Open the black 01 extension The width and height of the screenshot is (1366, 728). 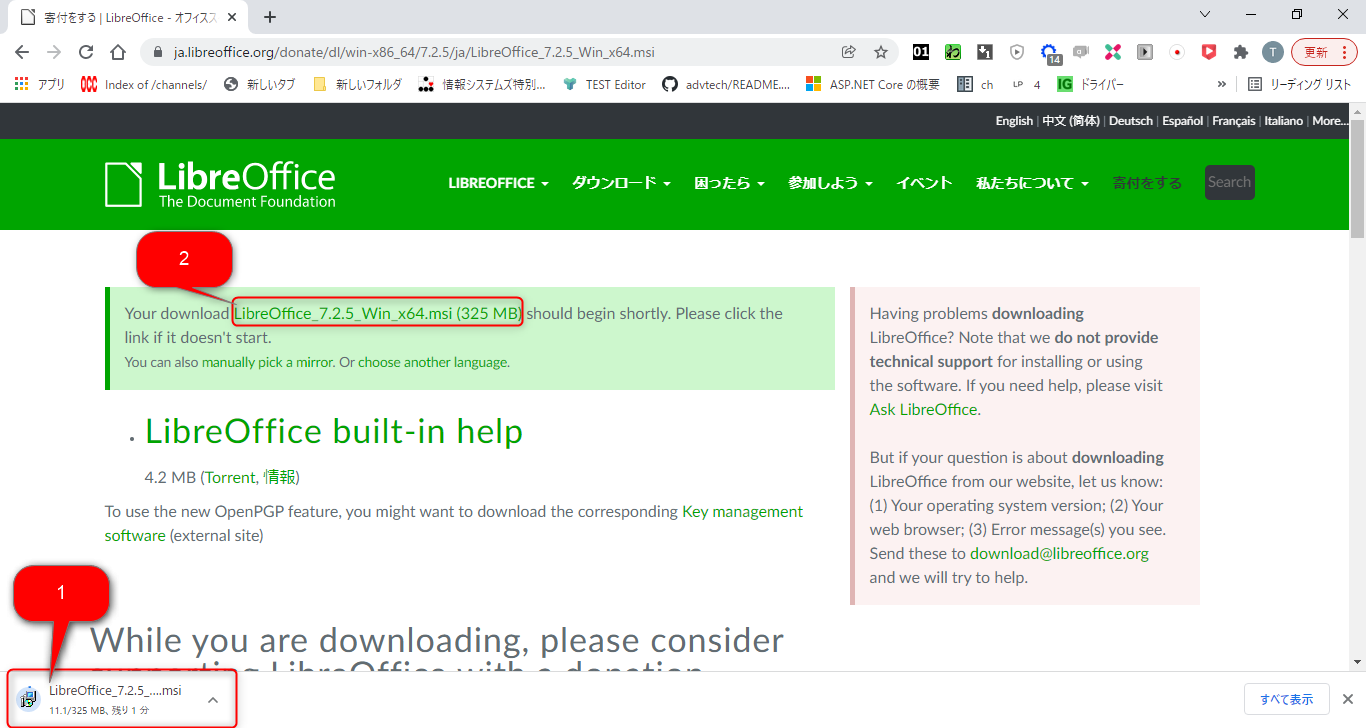pos(921,52)
